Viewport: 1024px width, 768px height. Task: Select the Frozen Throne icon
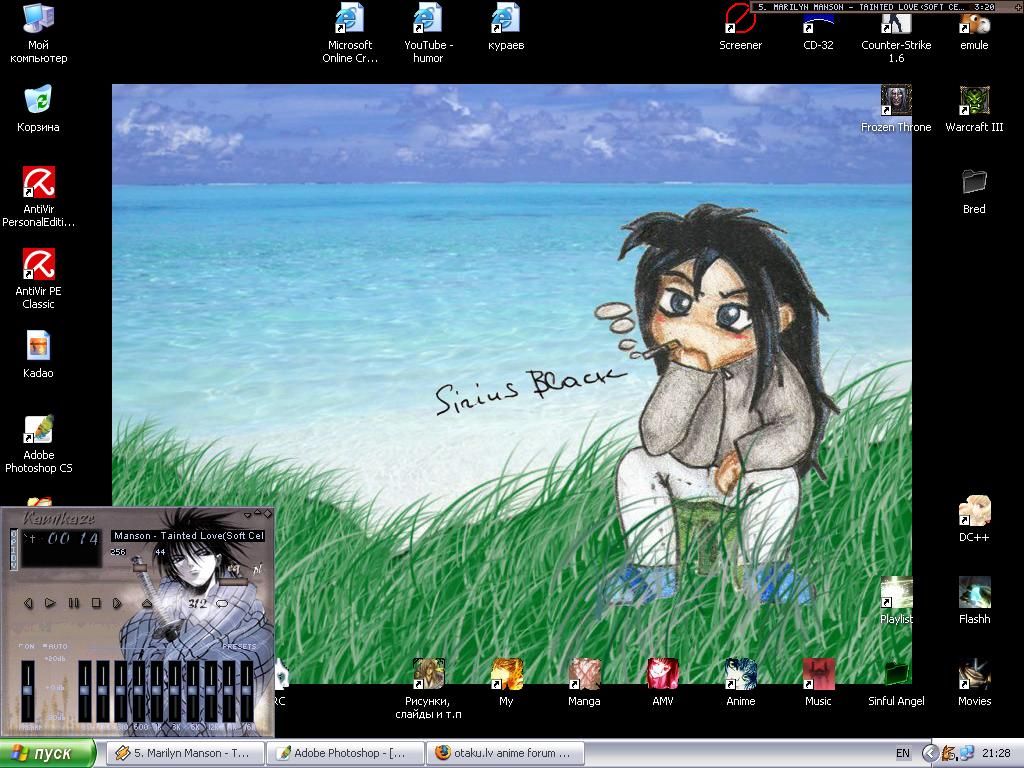click(x=896, y=108)
